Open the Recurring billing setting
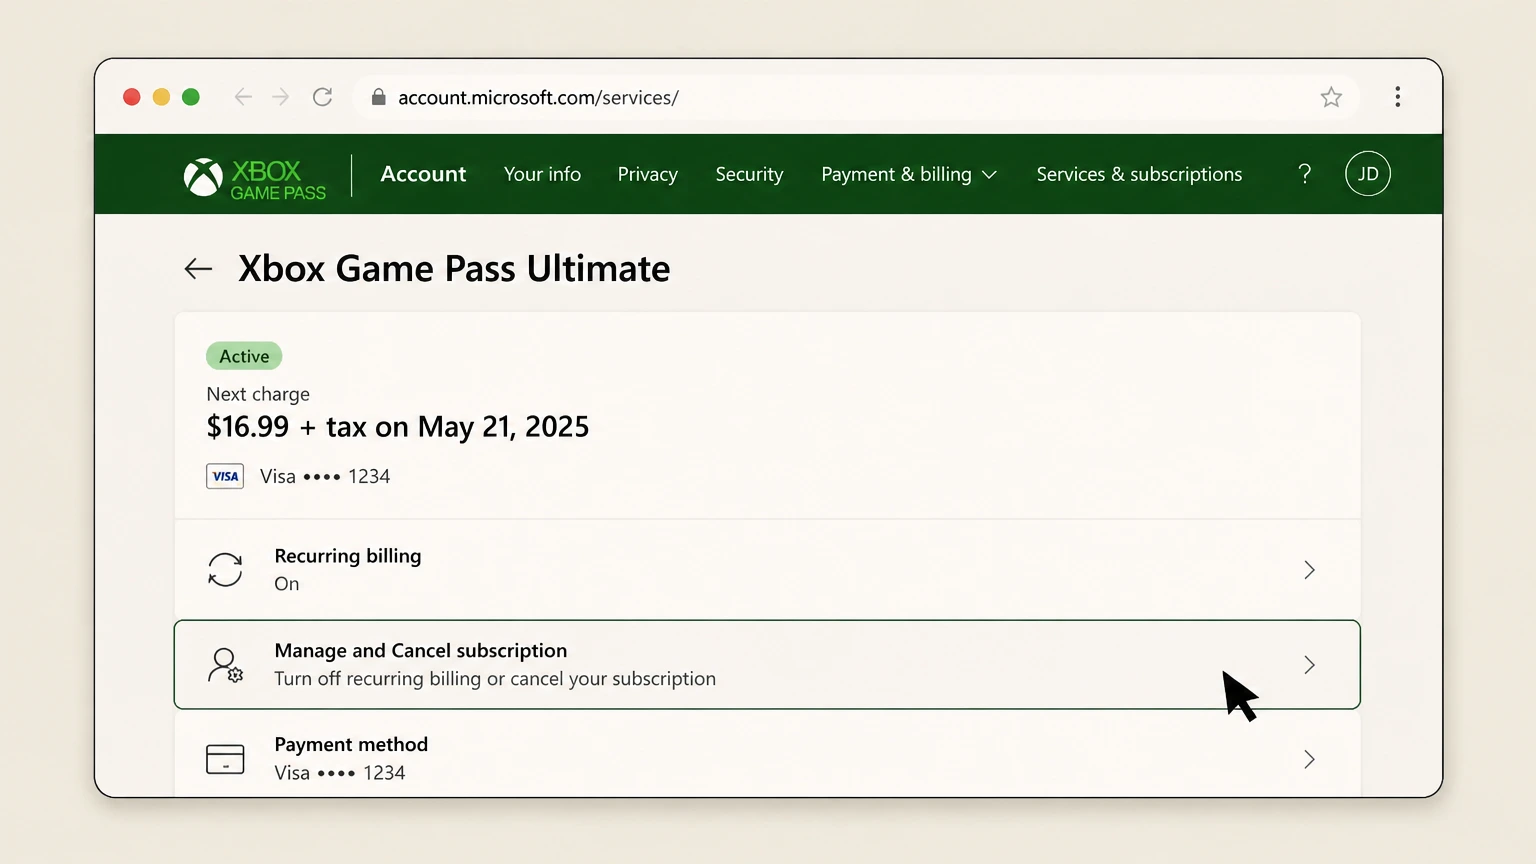 767,570
